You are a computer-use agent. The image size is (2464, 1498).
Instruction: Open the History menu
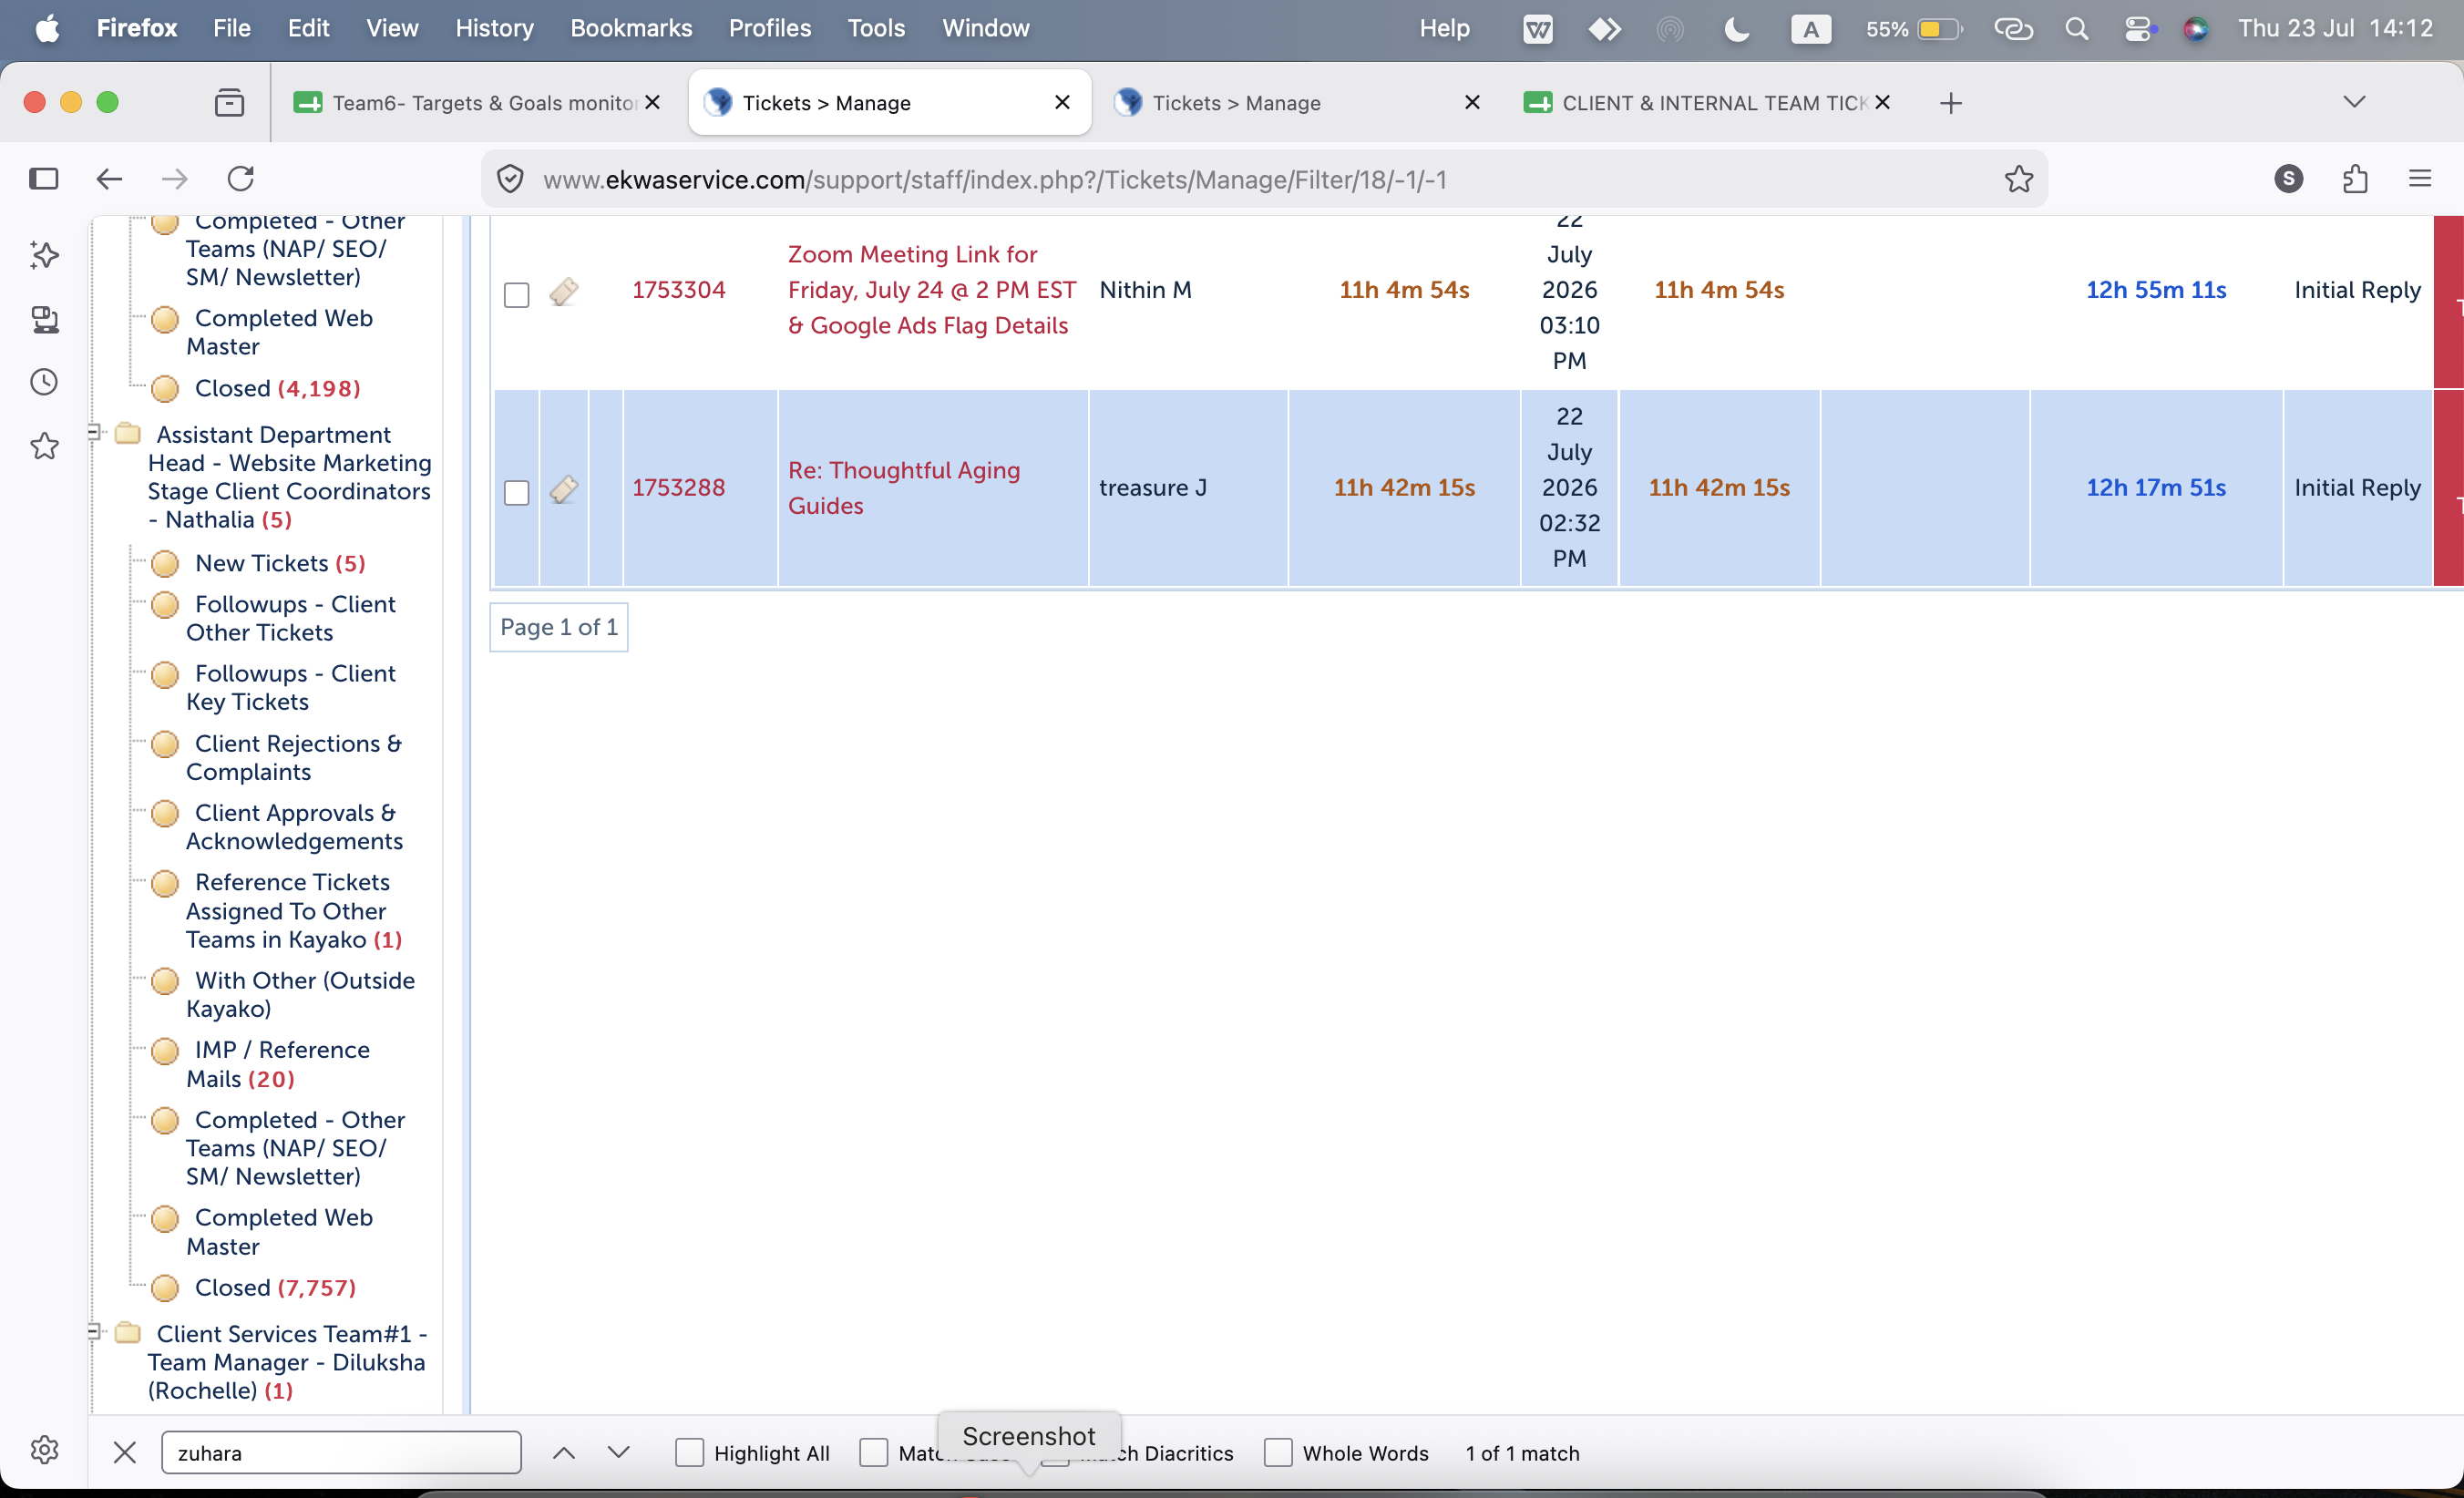pyautogui.click(x=494, y=28)
